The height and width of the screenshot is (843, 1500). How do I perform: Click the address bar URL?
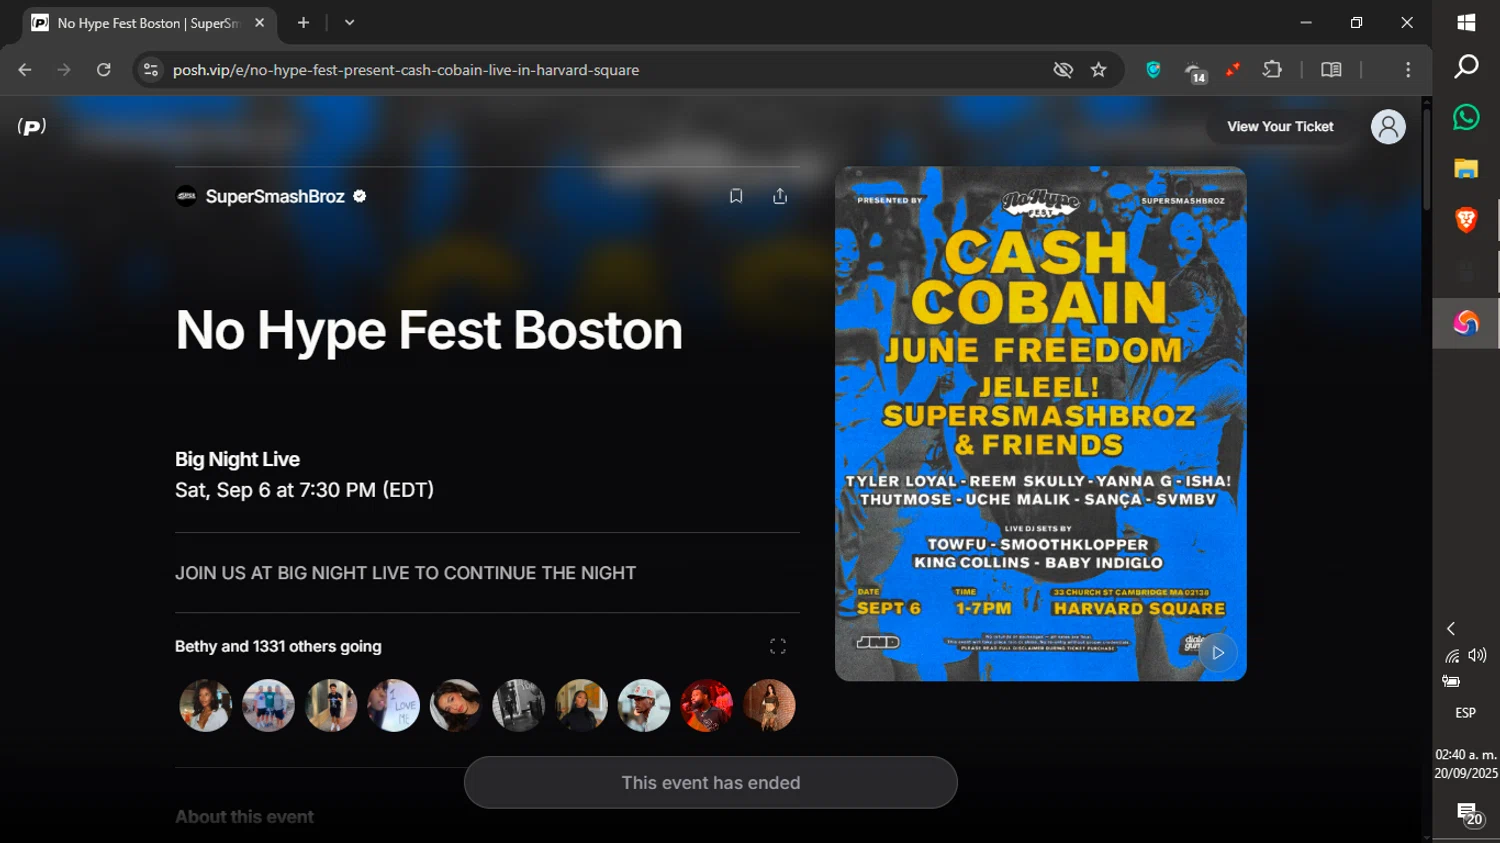406,70
